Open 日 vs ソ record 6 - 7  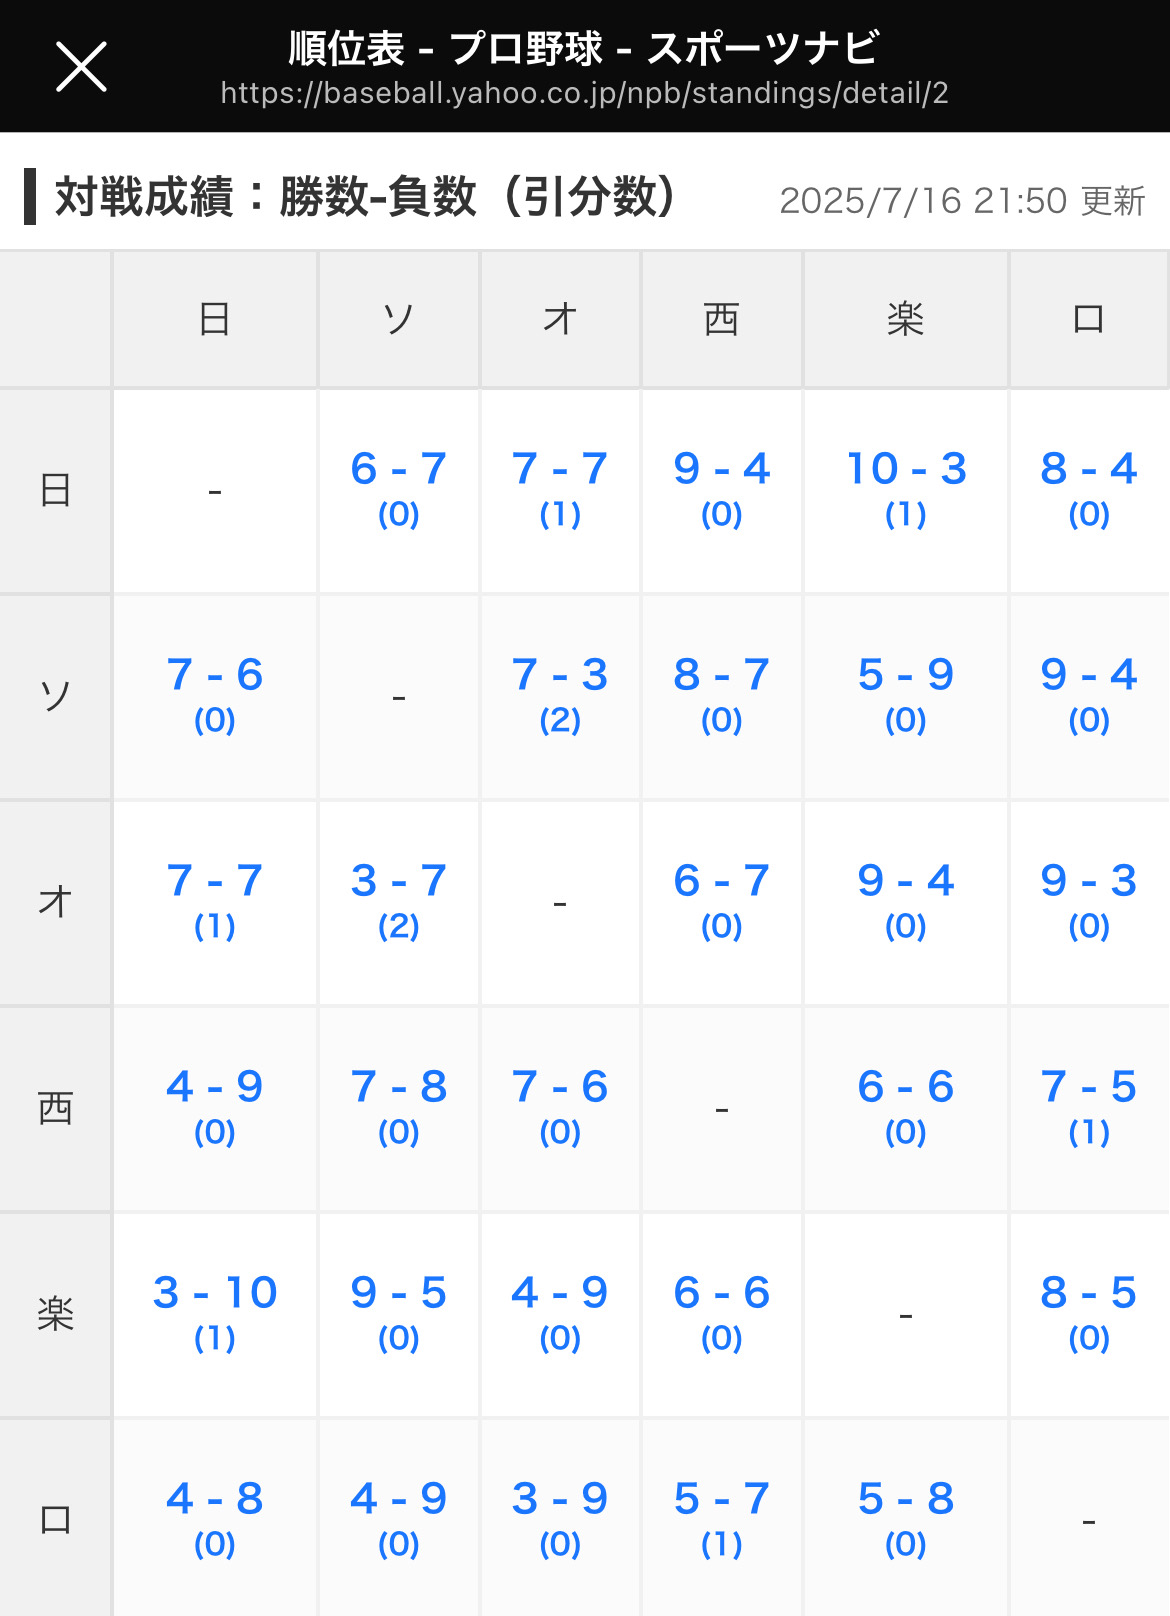tap(398, 488)
